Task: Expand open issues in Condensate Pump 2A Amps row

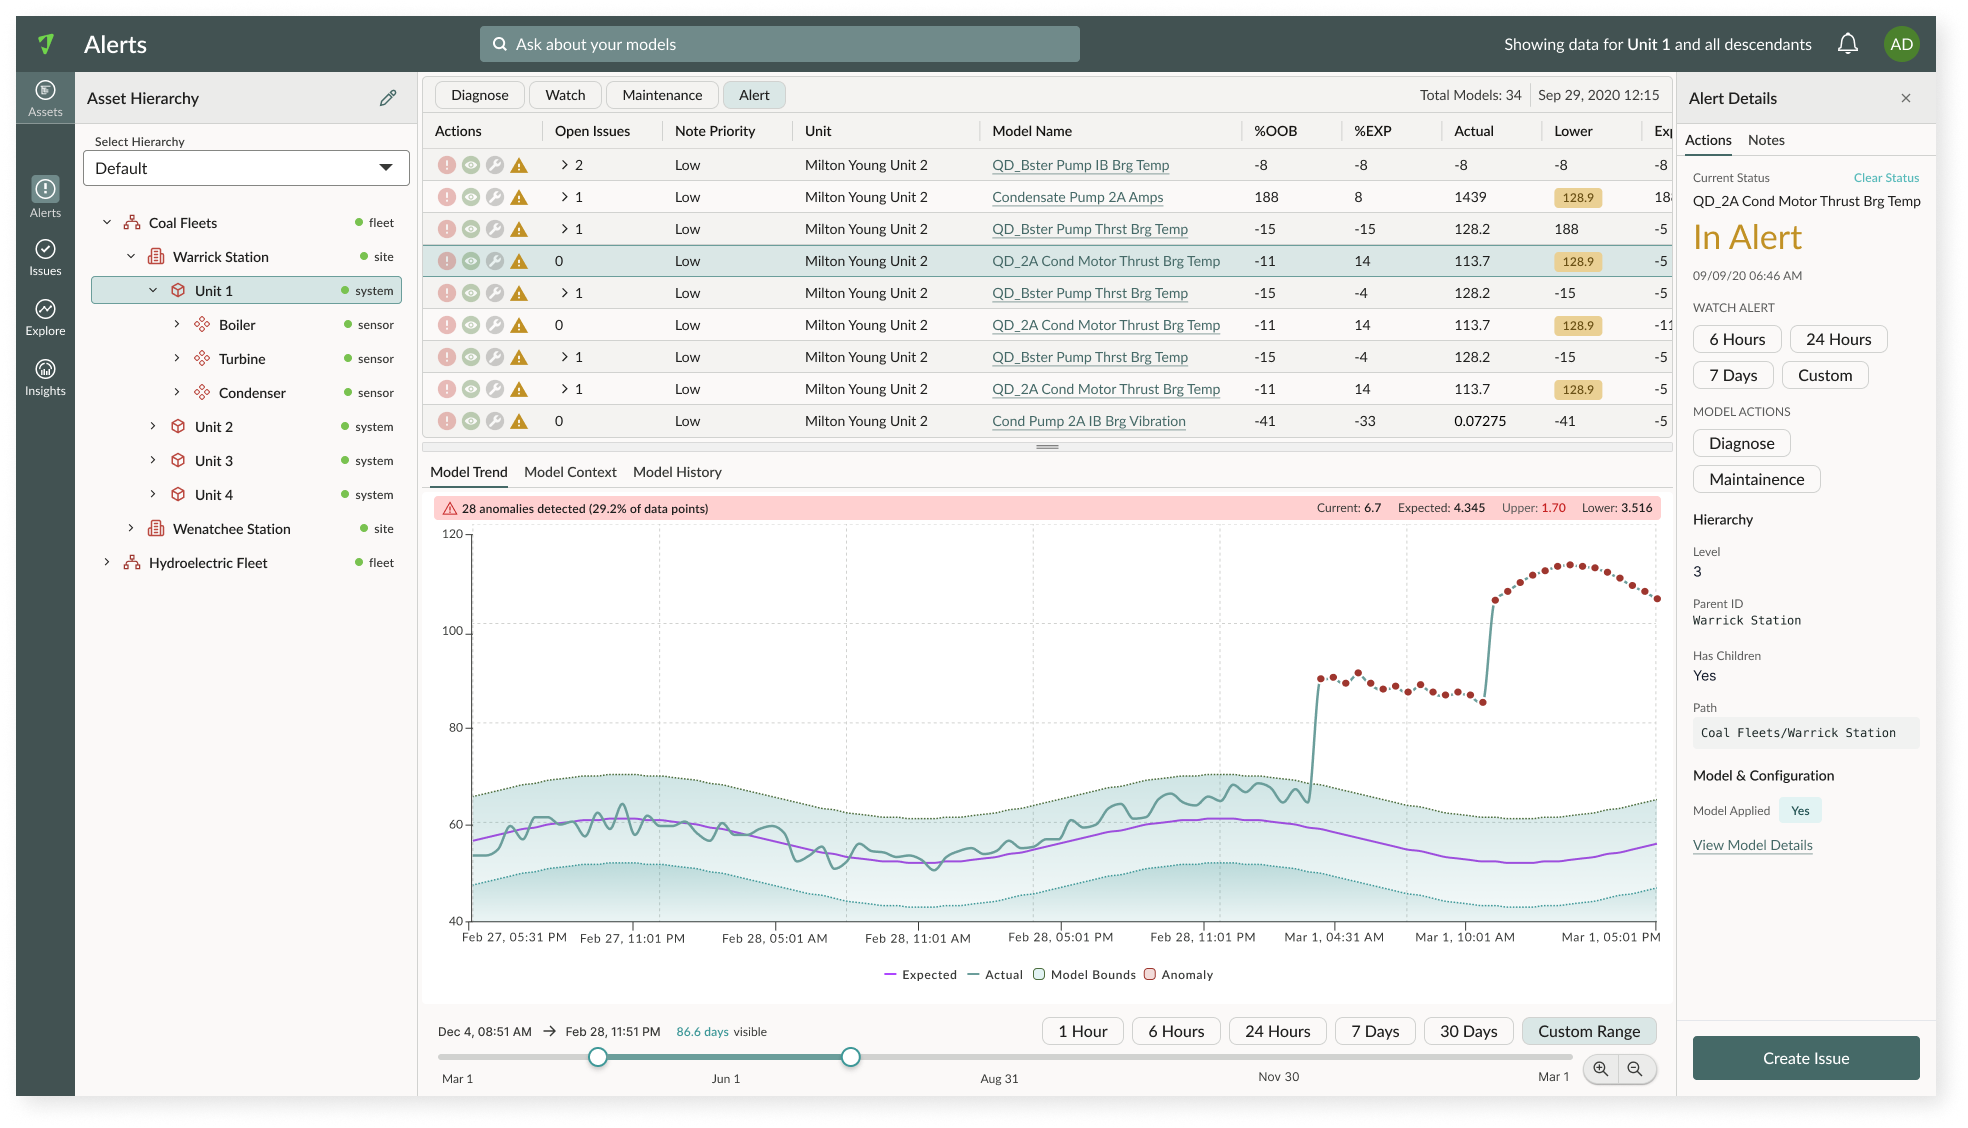Action: pyautogui.click(x=565, y=197)
